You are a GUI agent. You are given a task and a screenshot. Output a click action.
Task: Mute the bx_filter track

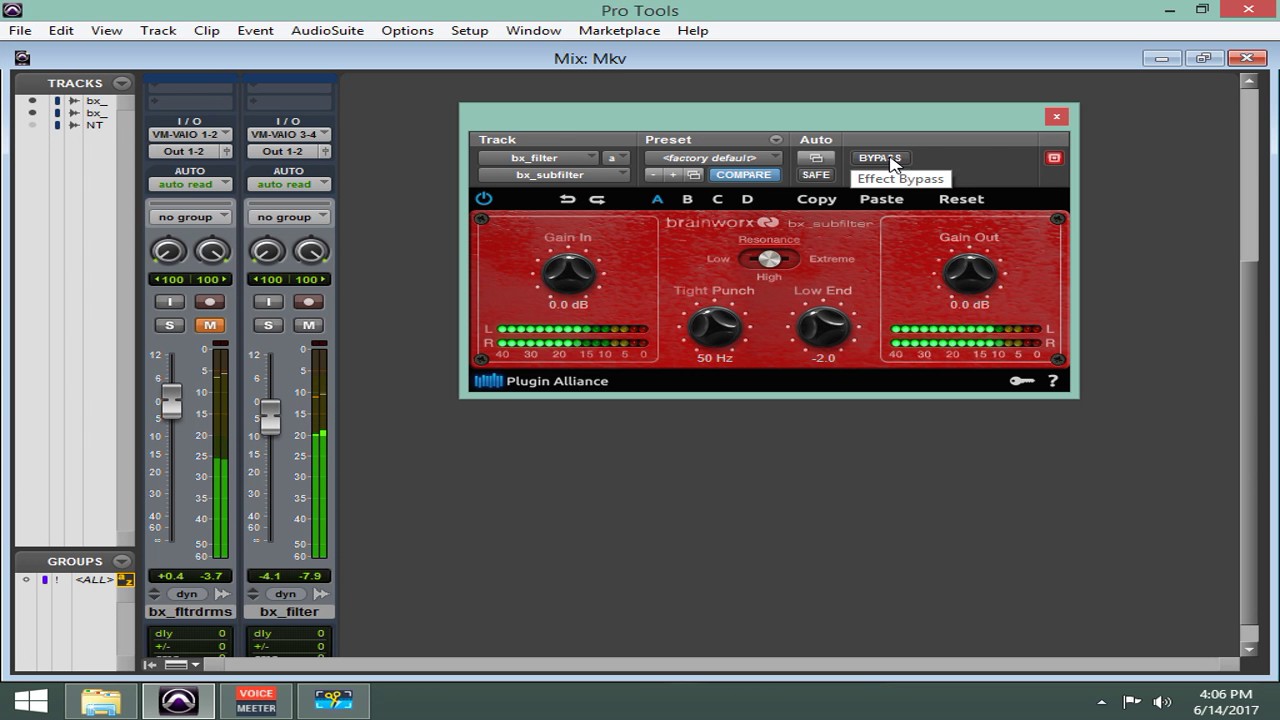click(x=308, y=325)
